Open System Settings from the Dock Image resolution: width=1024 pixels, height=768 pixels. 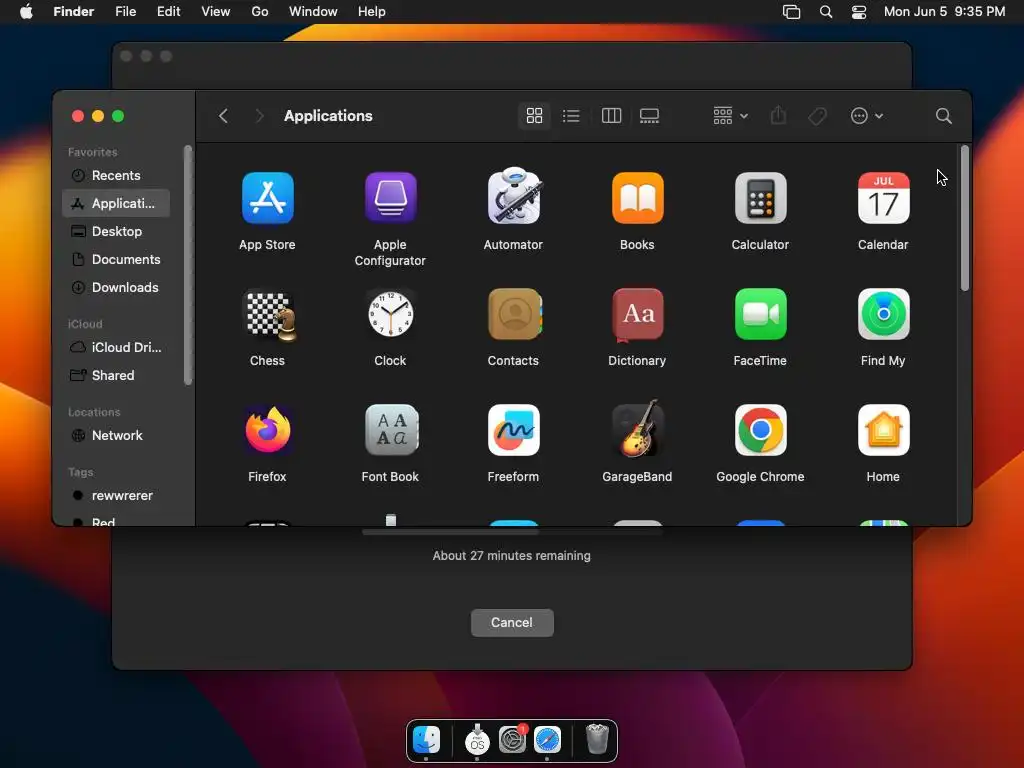click(513, 740)
